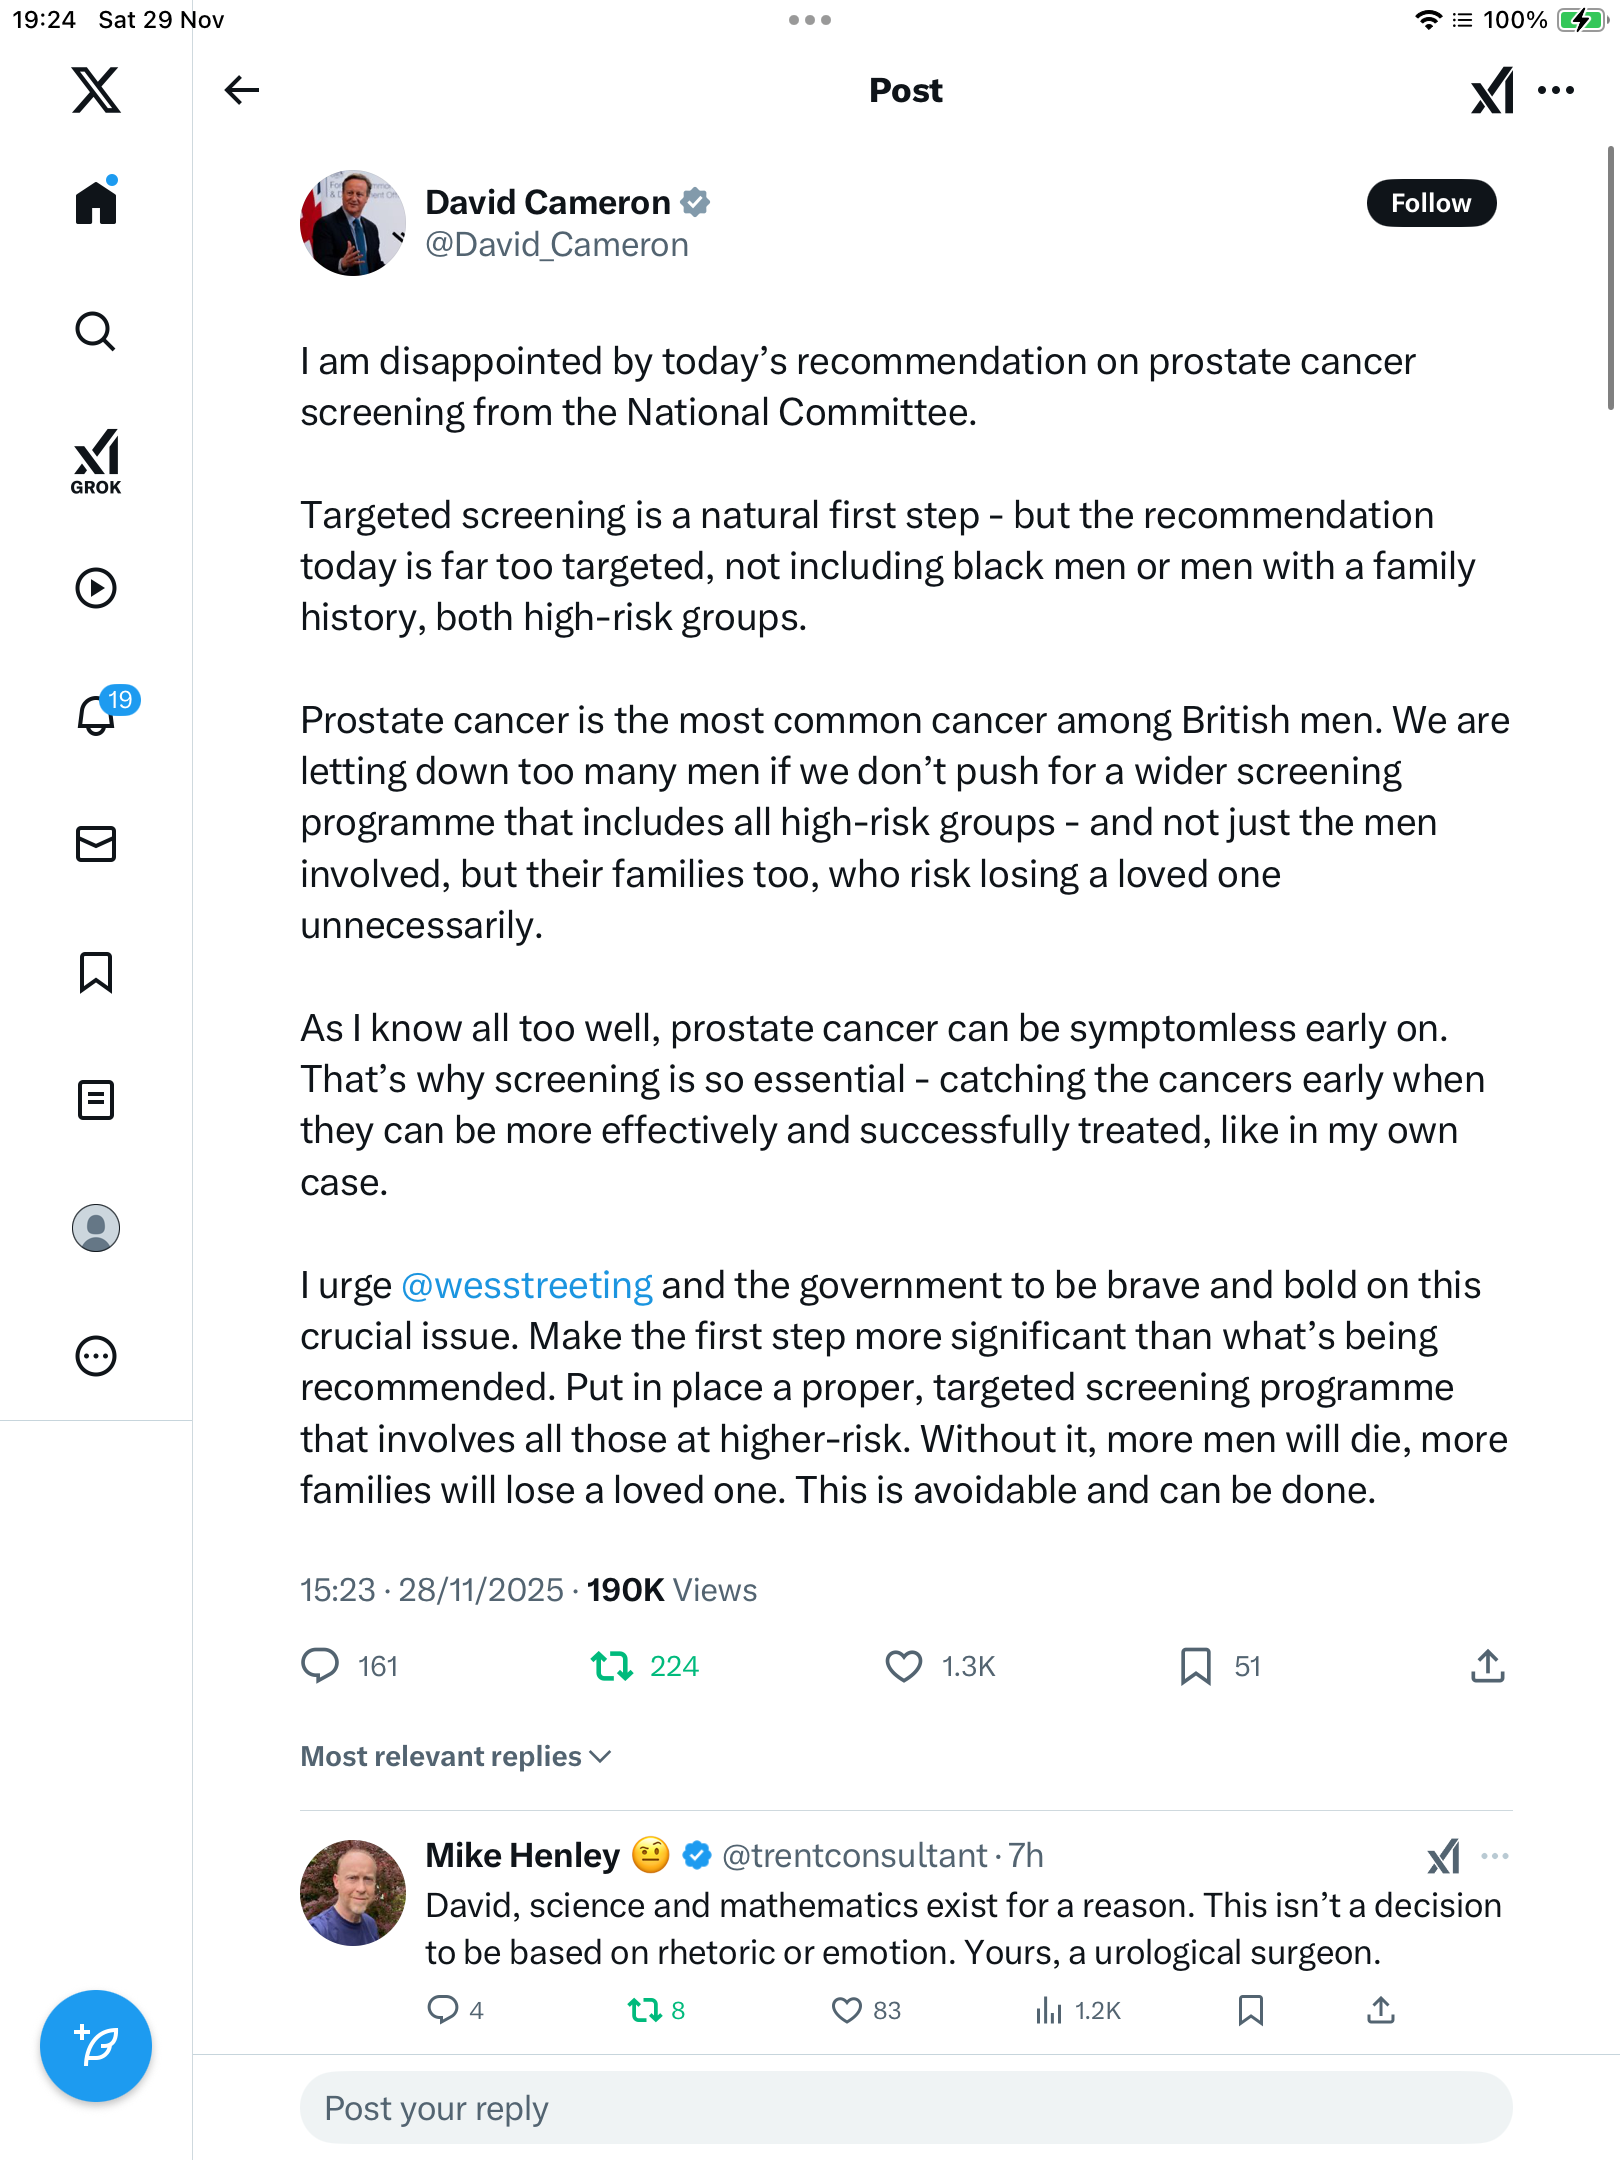Viewport: 1620px width, 2160px height.
Task: Open more options on Mike Henley's reply
Action: pos(1494,1856)
